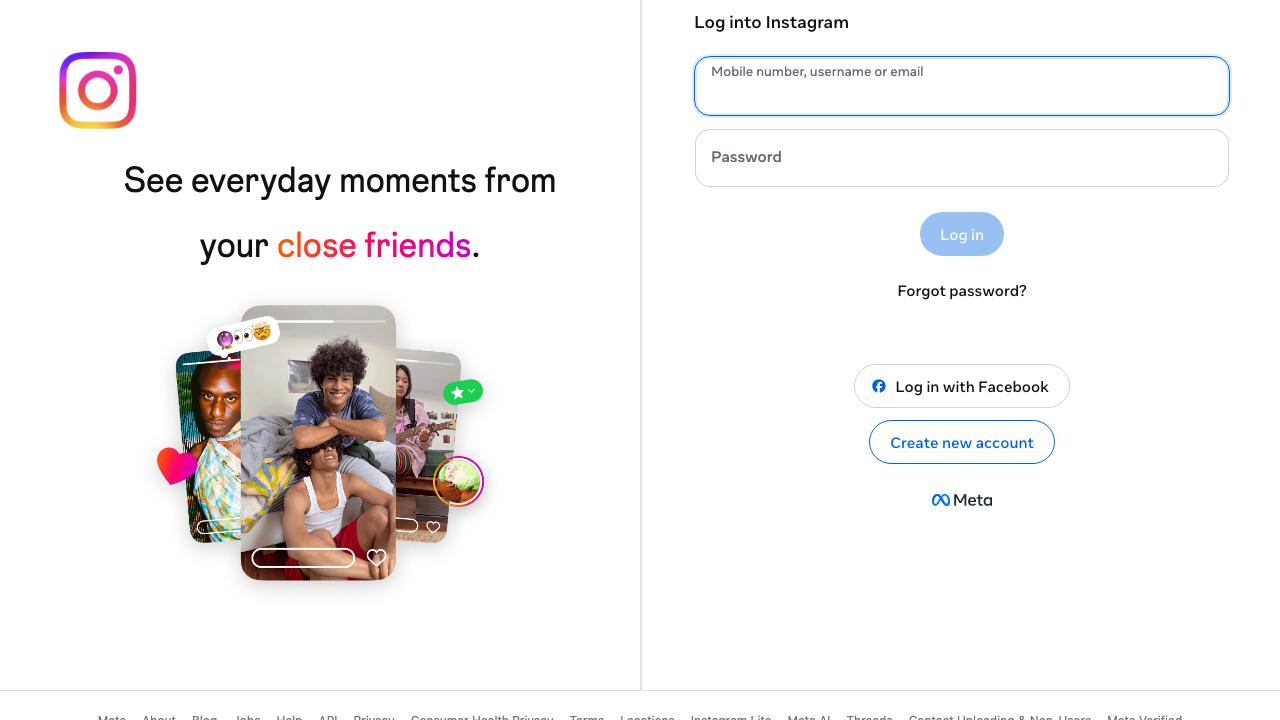The width and height of the screenshot is (1280, 720).
Task: Click the Instagram camera logo
Action: [x=98, y=90]
